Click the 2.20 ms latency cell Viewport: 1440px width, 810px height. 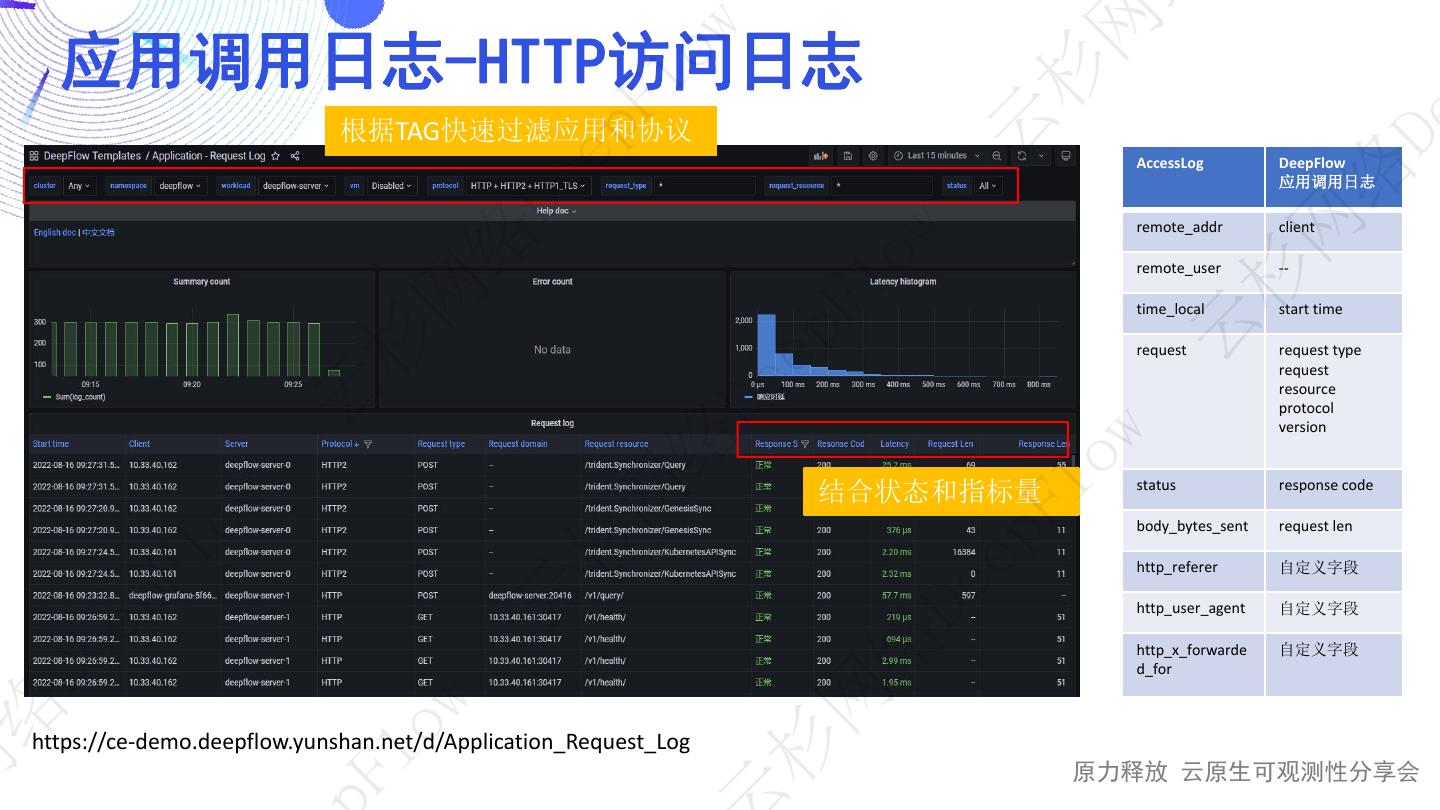tap(897, 552)
